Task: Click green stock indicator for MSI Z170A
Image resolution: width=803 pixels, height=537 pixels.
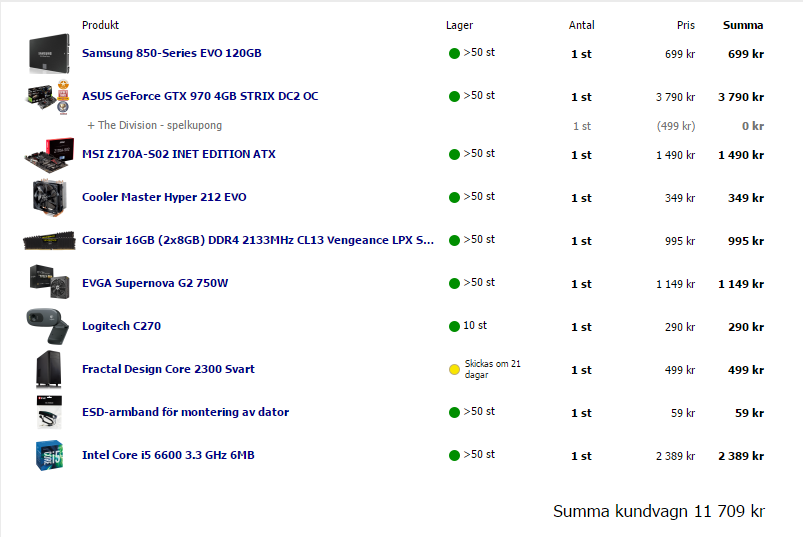Action: coord(454,154)
